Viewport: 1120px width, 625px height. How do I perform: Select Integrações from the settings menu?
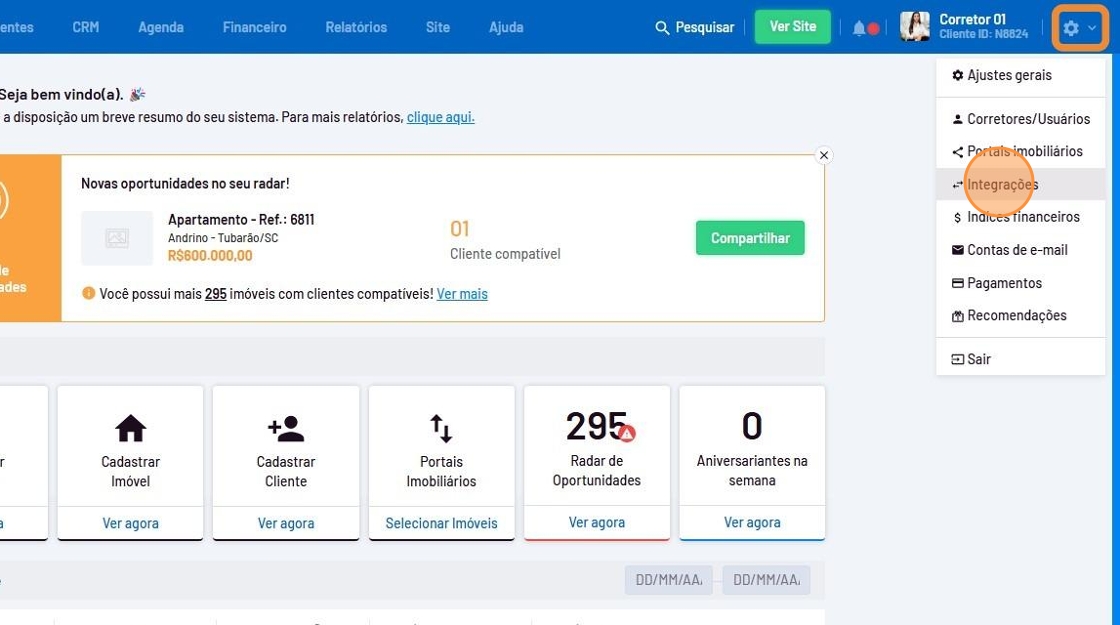(x=1002, y=184)
